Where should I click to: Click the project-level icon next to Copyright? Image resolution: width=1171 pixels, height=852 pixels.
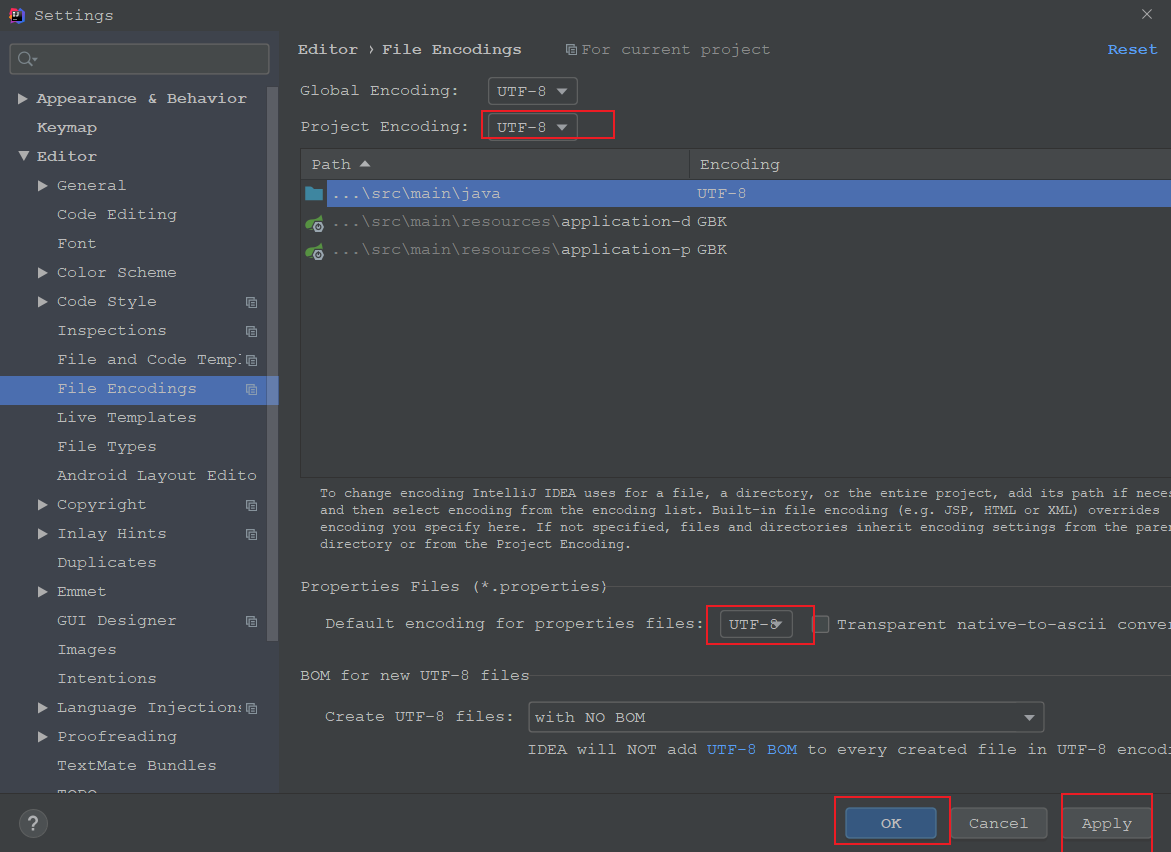(x=252, y=506)
